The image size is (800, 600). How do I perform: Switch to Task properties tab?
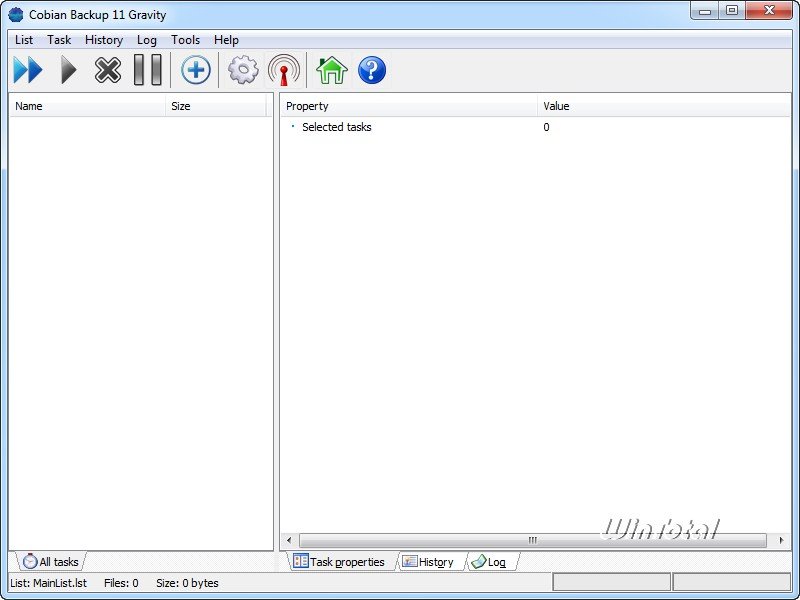339,562
